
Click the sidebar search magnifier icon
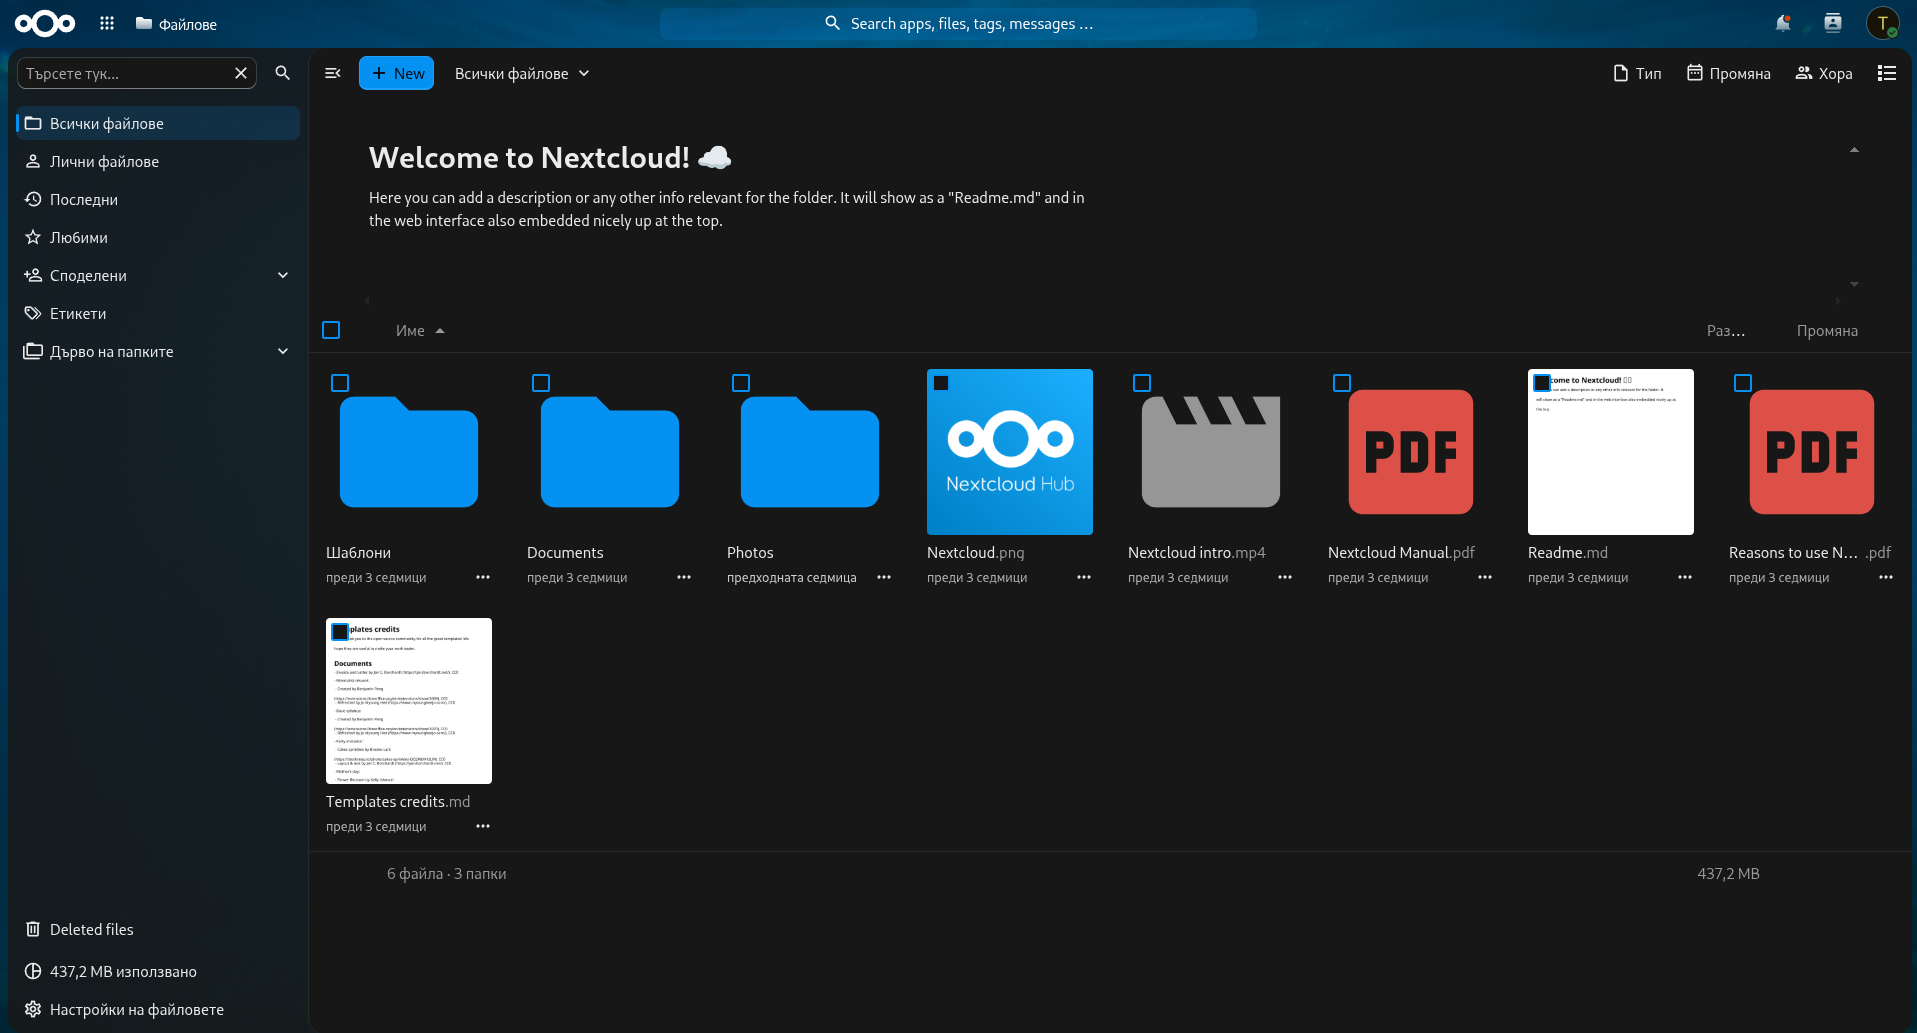point(283,73)
